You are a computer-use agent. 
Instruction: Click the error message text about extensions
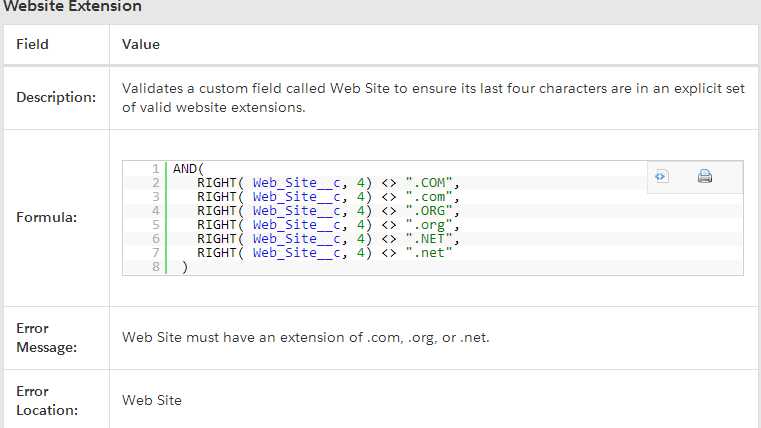tap(305, 337)
